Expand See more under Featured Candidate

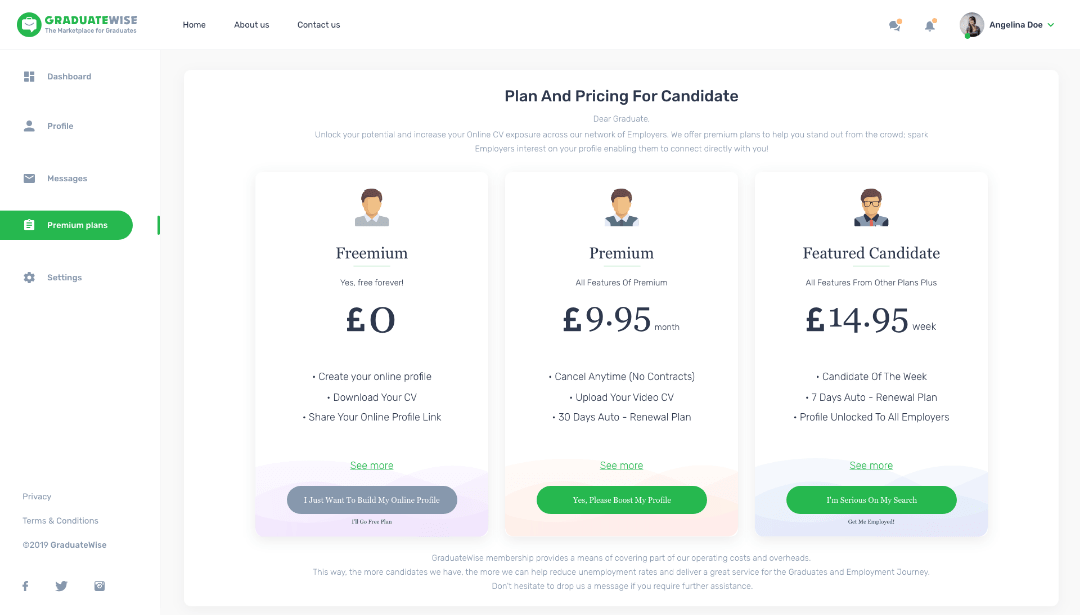tap(871, 466)
